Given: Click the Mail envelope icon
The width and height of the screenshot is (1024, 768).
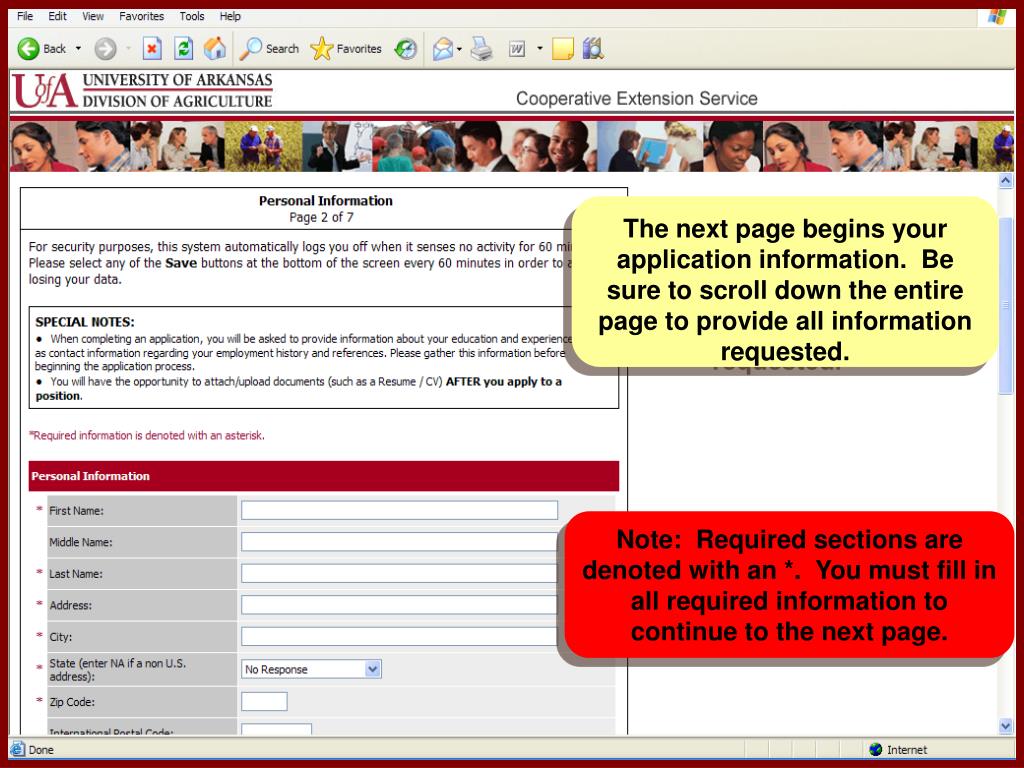Looking at the screenshot, I should 442,49.
